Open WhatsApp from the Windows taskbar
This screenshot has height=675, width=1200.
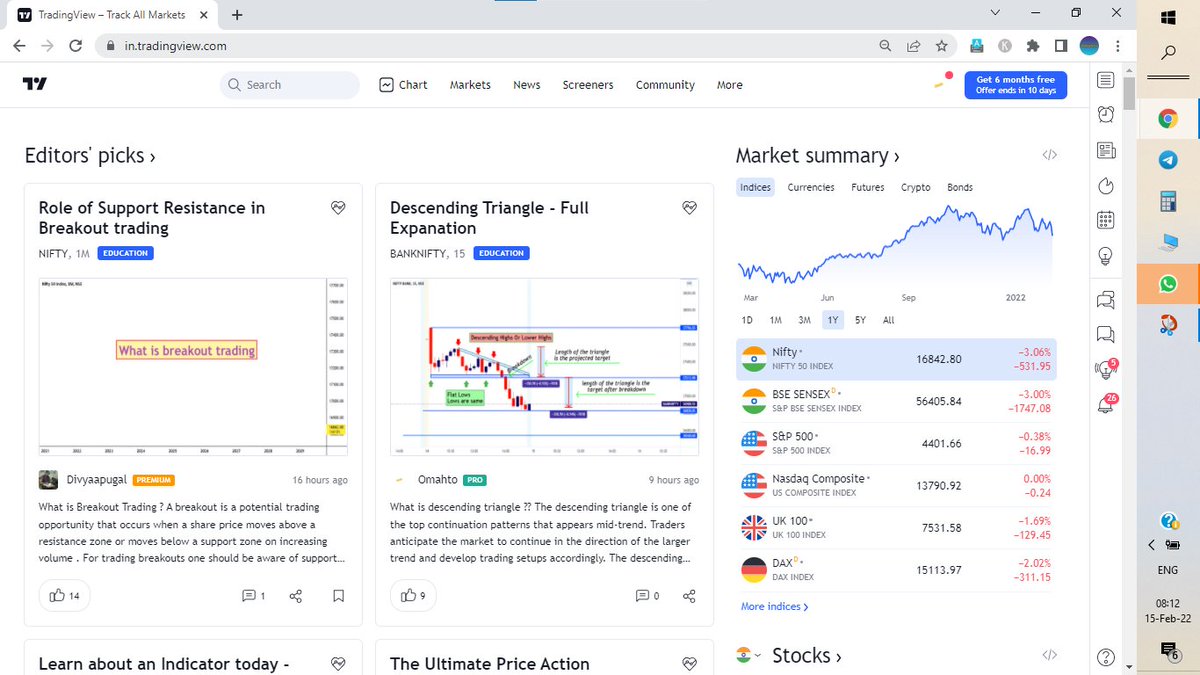coord(1167,284)
